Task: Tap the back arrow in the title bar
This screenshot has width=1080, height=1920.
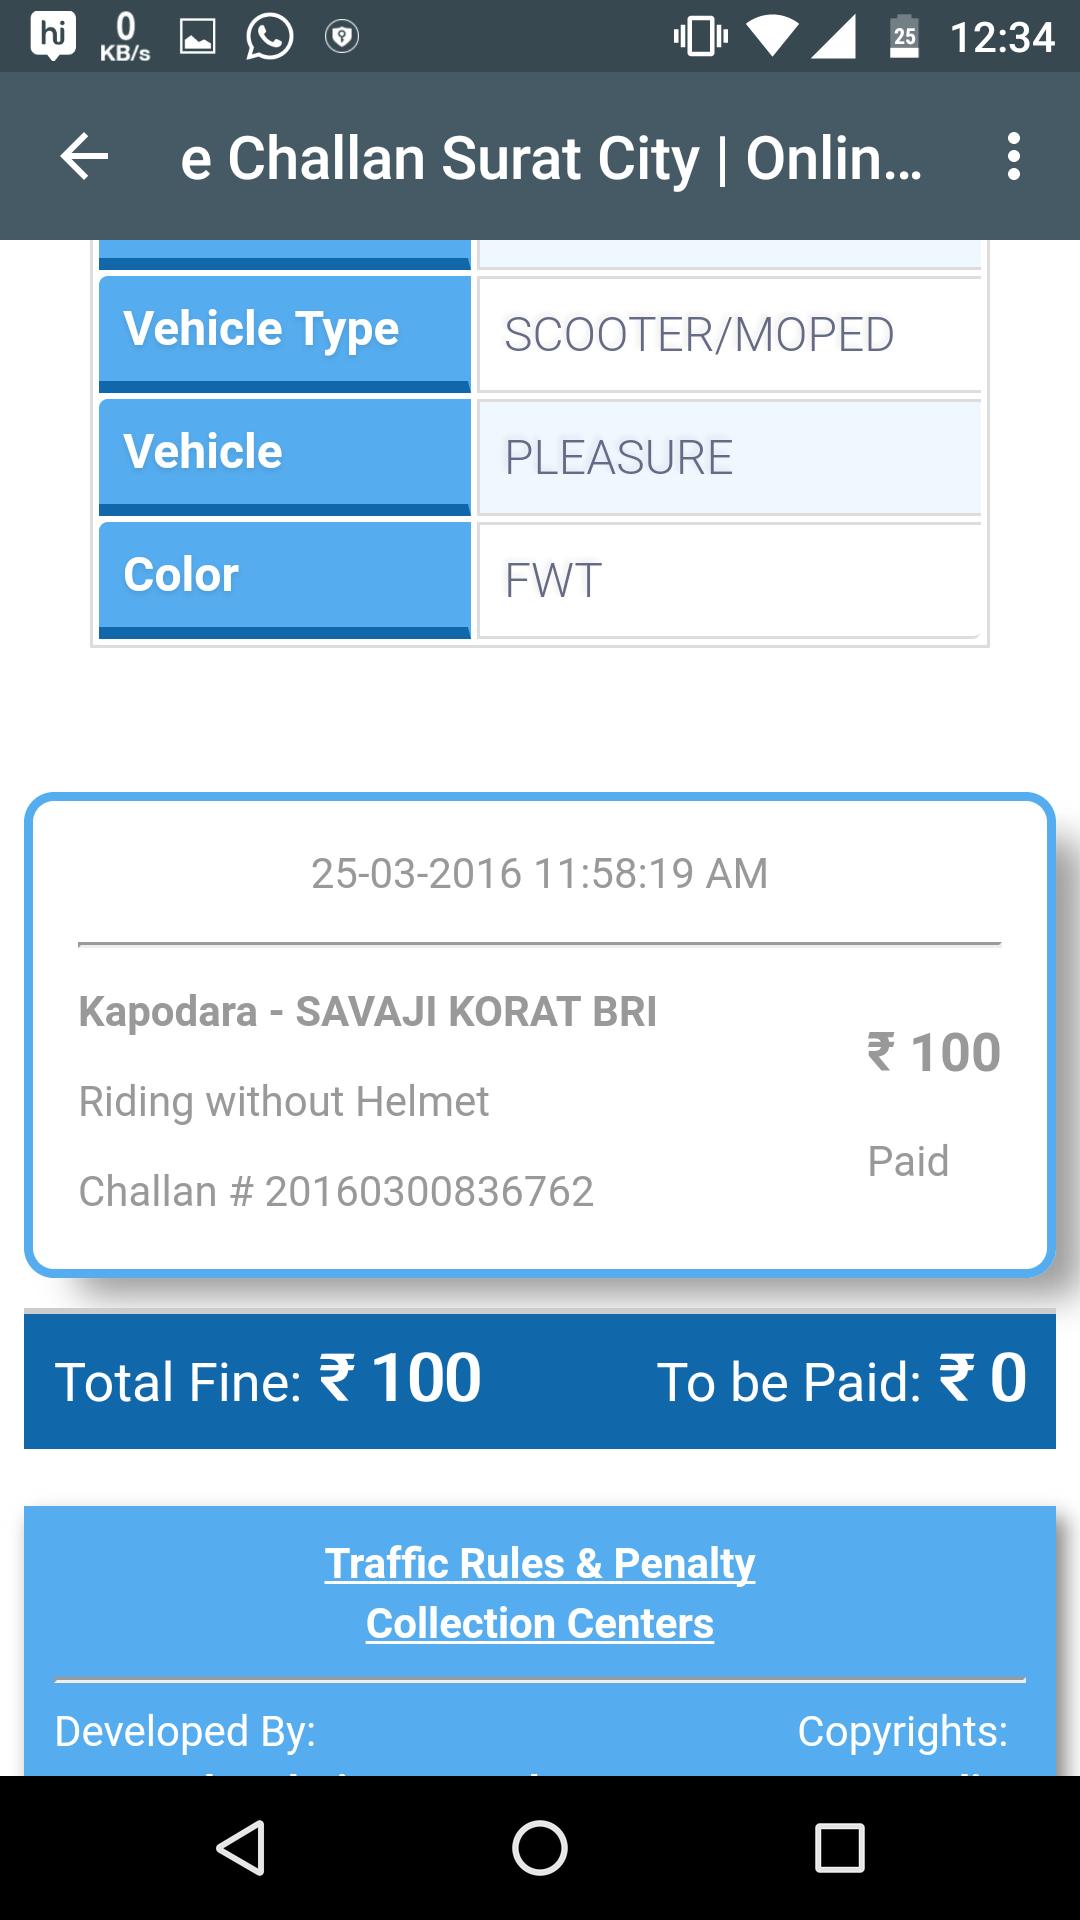Action: coord(82,157)
